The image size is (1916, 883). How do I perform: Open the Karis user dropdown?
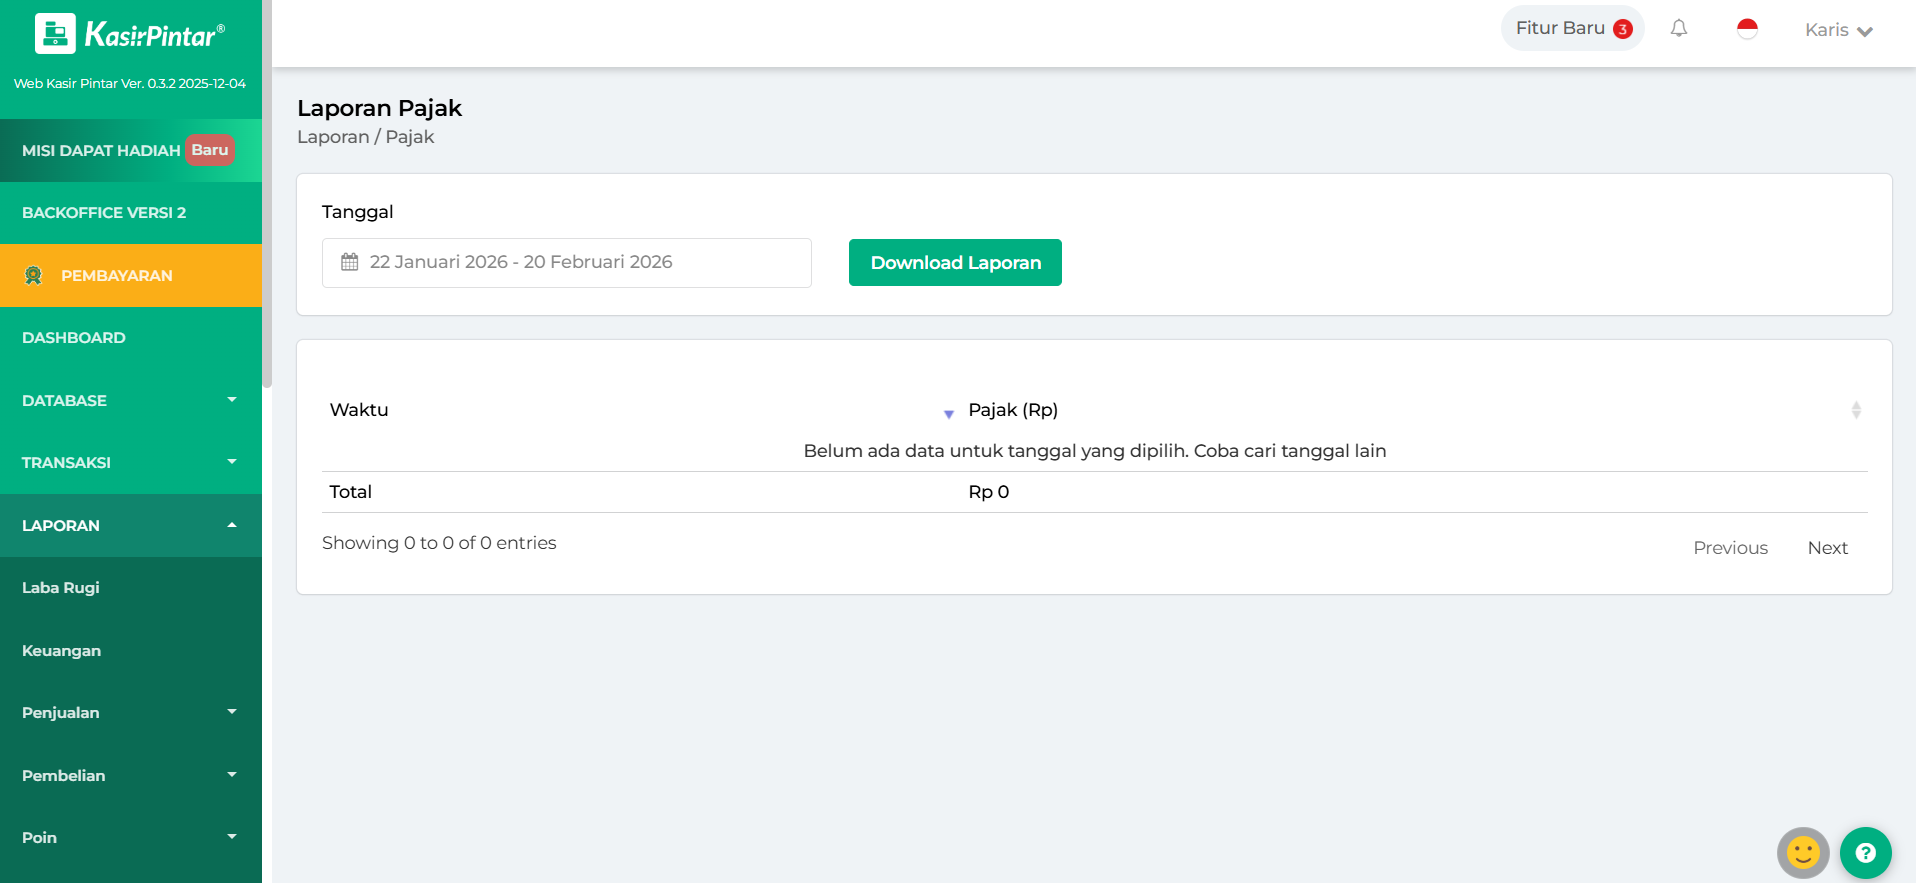tap(1838, 30)
